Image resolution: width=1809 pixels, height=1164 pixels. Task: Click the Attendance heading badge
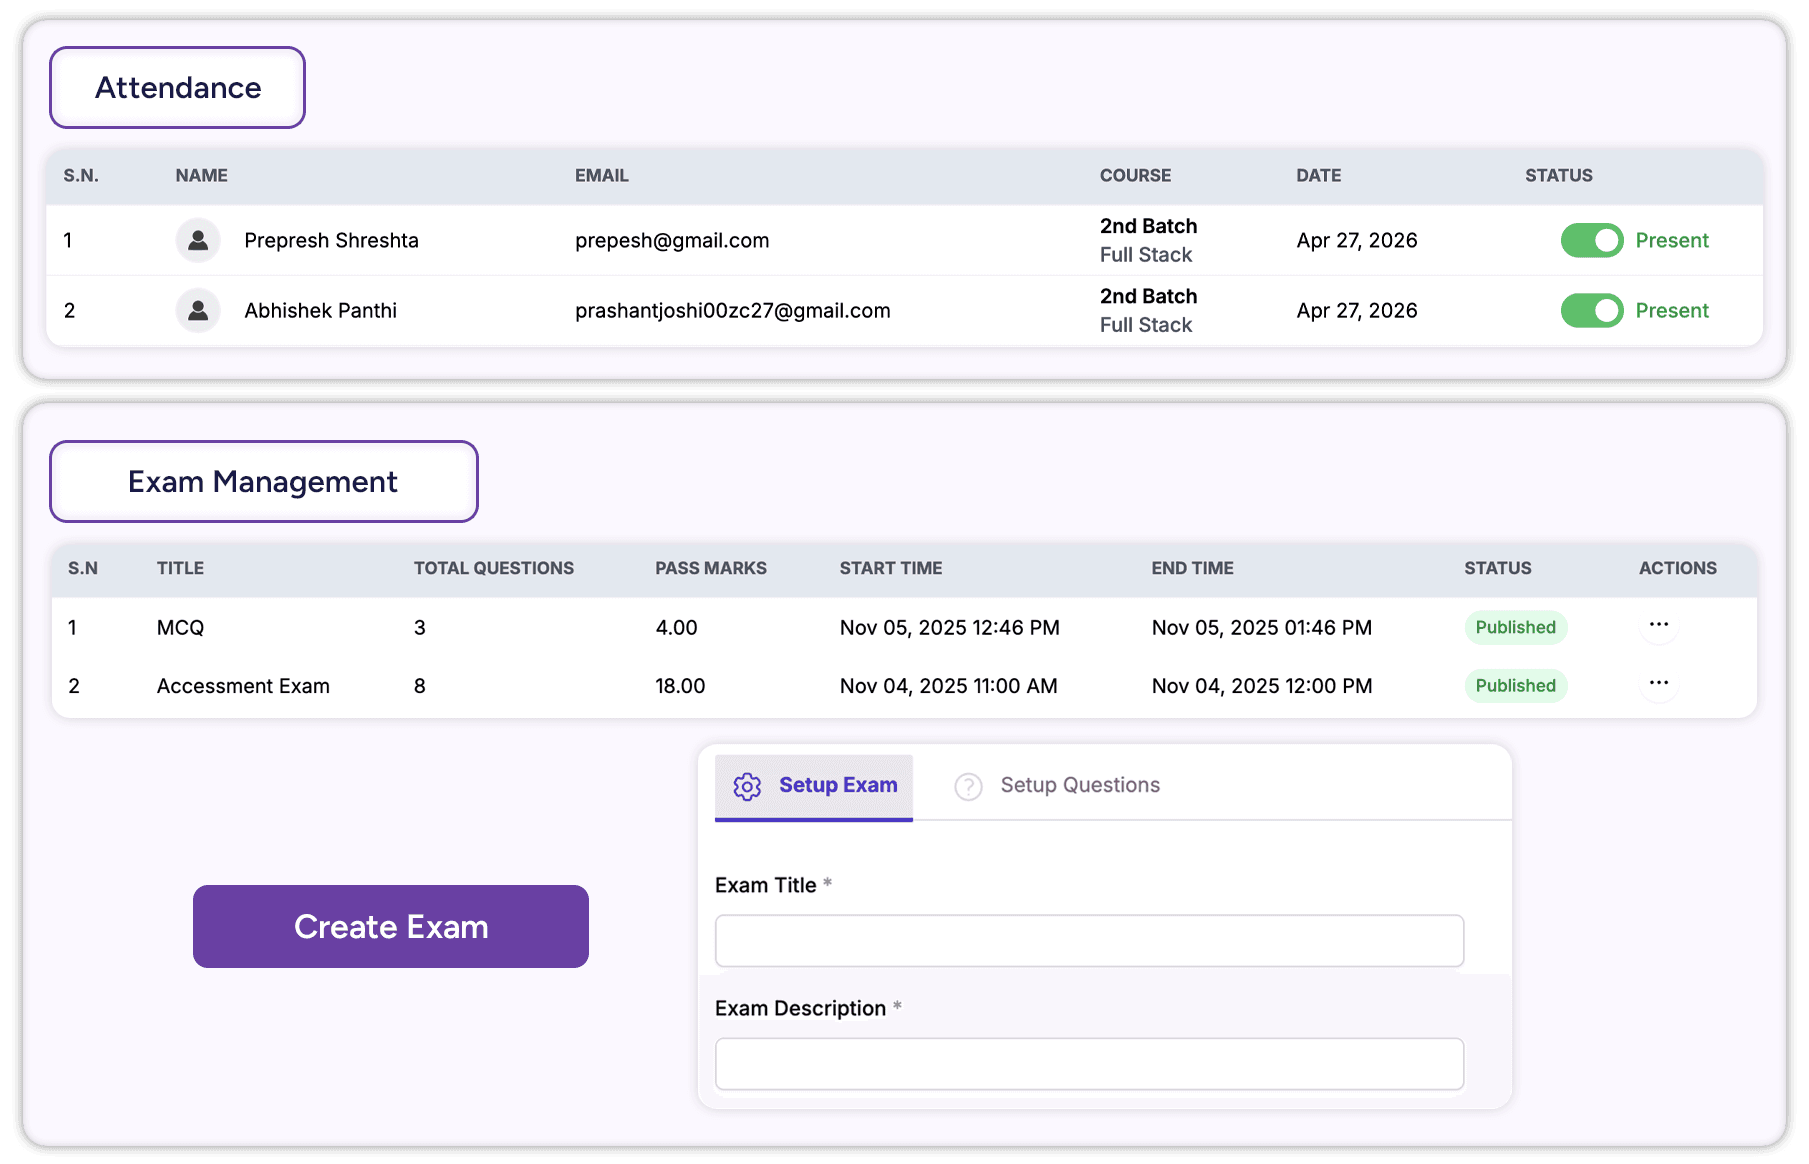click(177, 87)
